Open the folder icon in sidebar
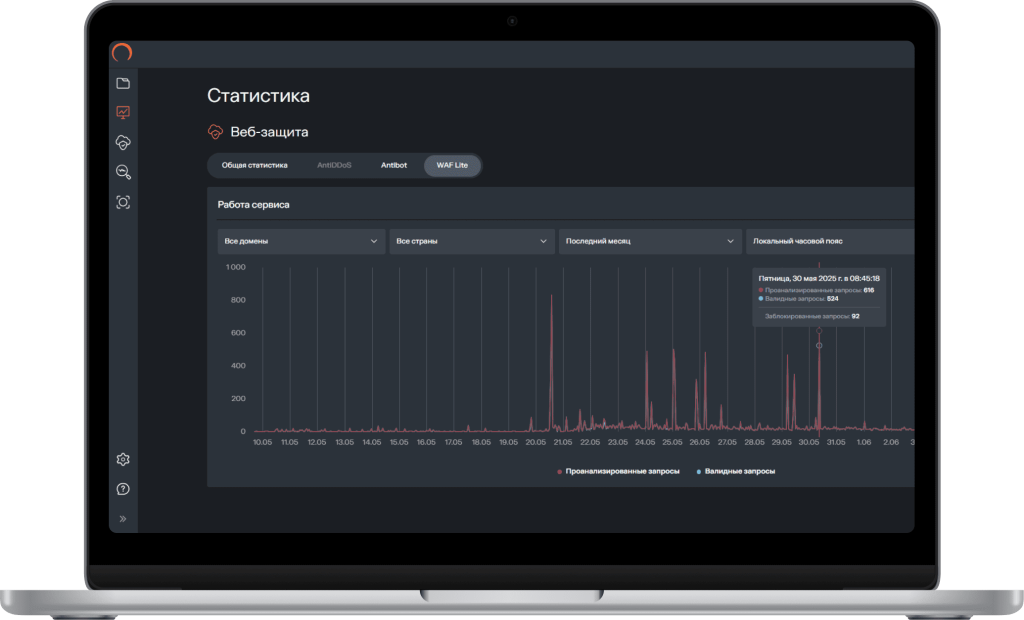The width and height of the screenshot is (1024, 620). point(123,83)
